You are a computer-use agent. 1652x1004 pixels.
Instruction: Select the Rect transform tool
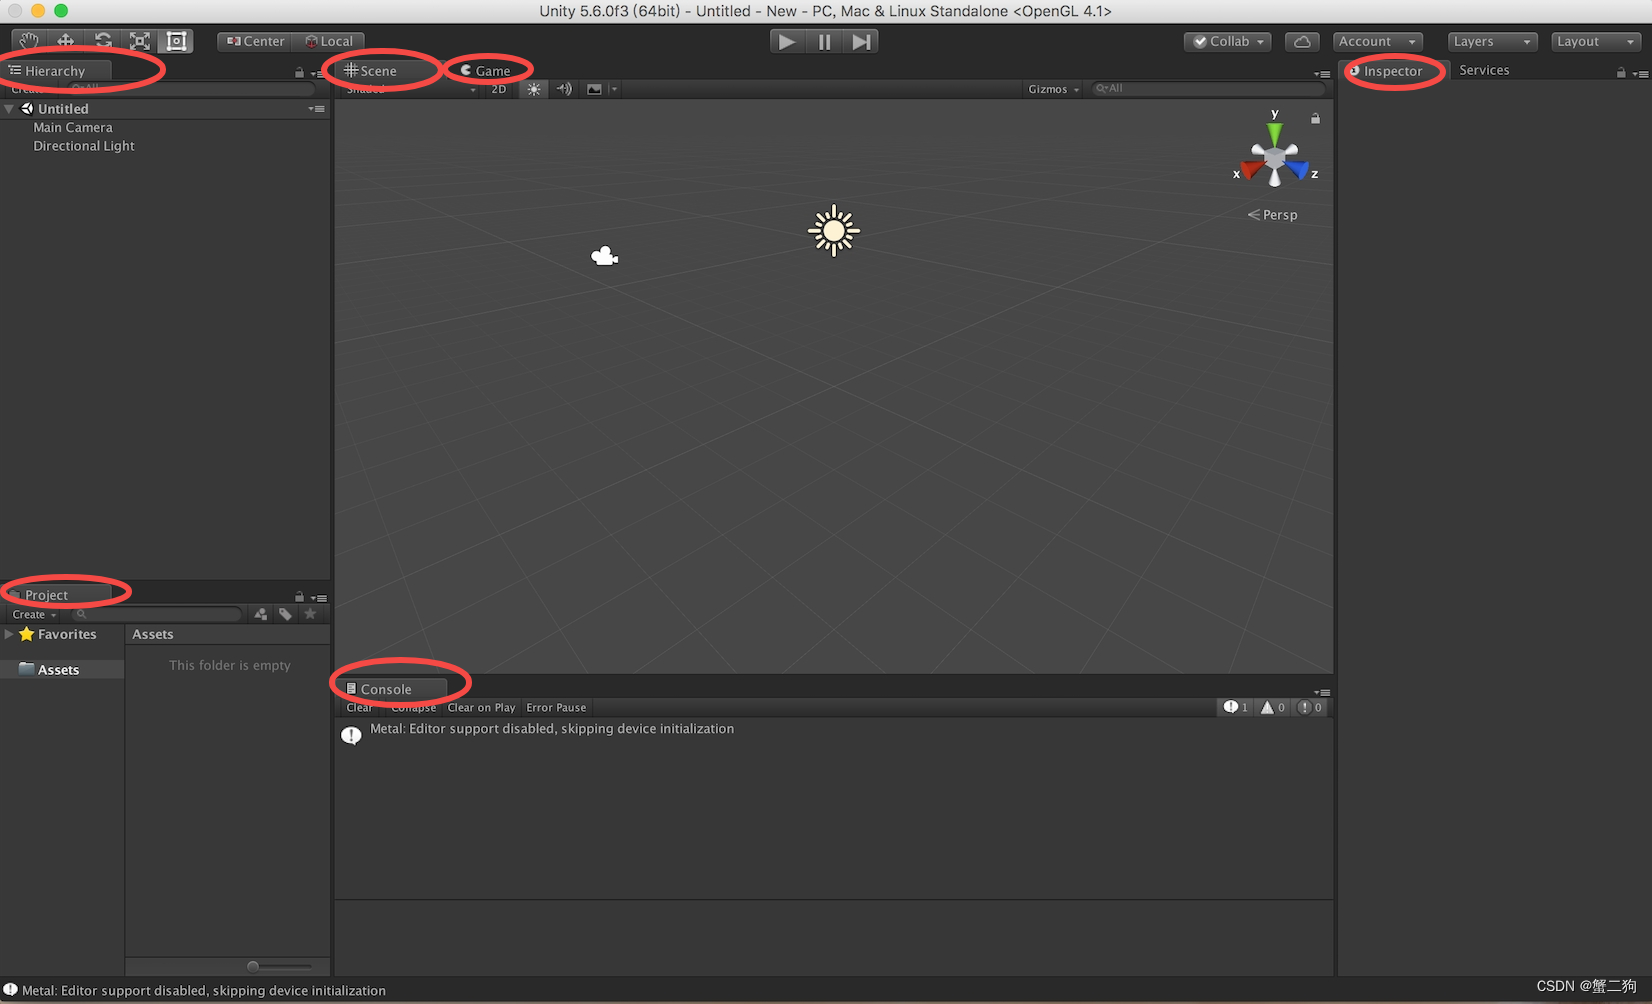click(177, 41)
